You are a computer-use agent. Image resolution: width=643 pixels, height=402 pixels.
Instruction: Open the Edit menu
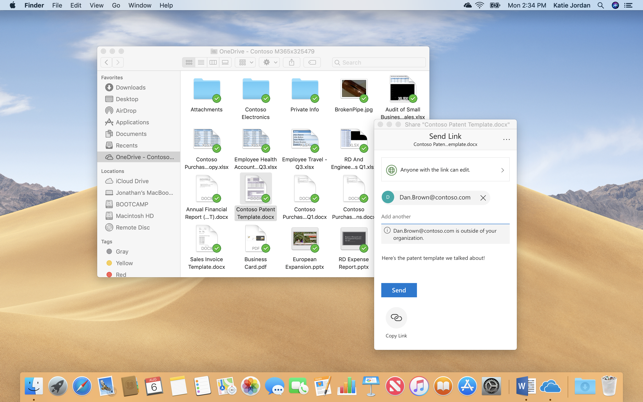[76, 5]
